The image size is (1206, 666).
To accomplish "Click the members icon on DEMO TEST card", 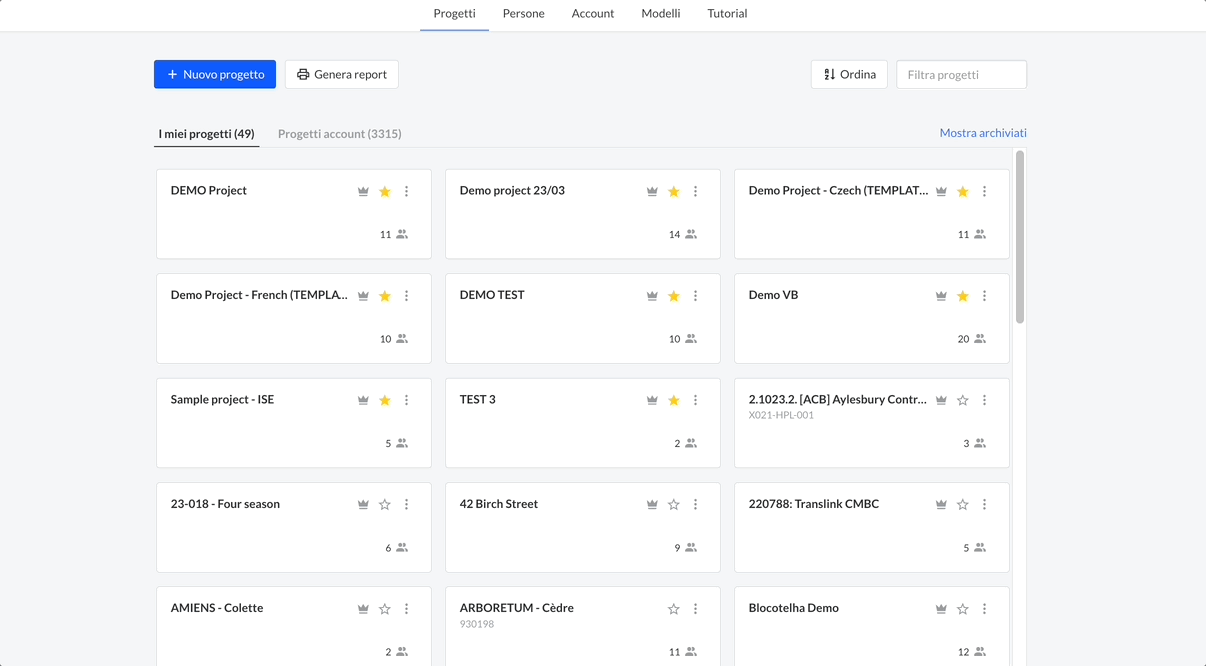I will point(691,339).
